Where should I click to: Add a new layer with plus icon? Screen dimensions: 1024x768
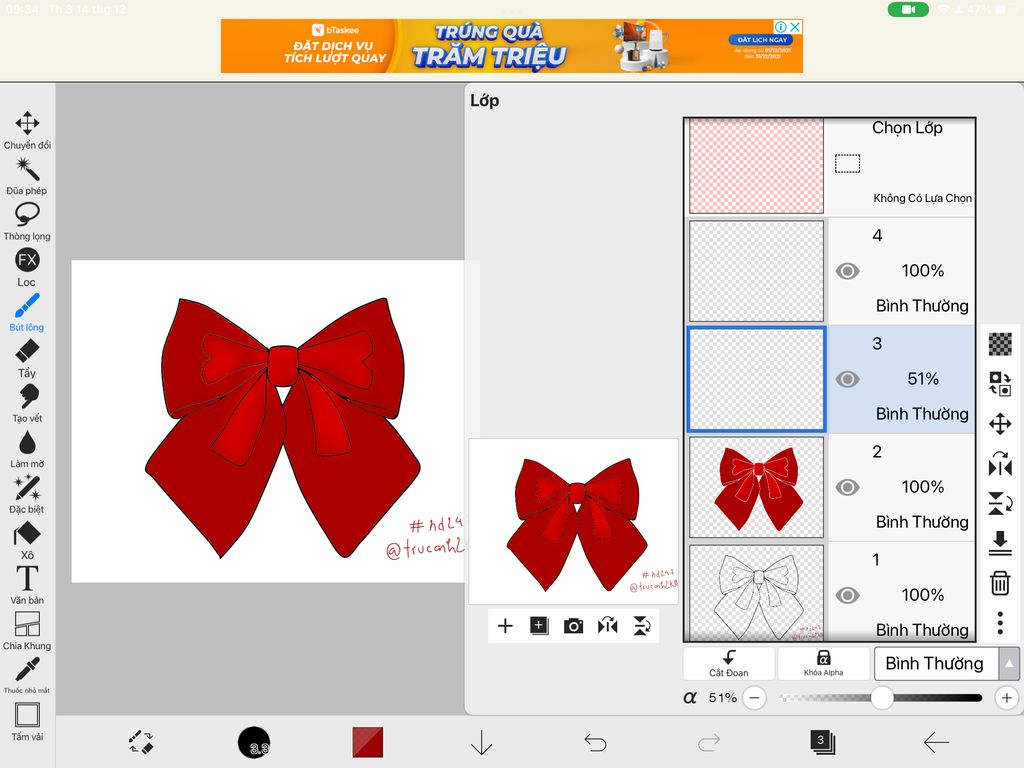(x=505, y=626)
